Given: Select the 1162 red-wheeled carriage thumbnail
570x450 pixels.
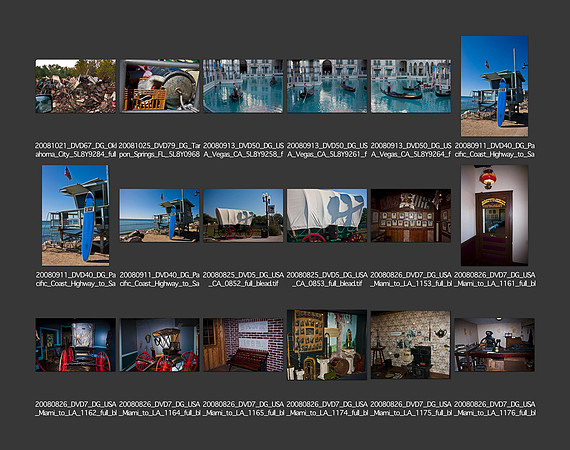Looking at the screenshot, I should pos(76,345).
